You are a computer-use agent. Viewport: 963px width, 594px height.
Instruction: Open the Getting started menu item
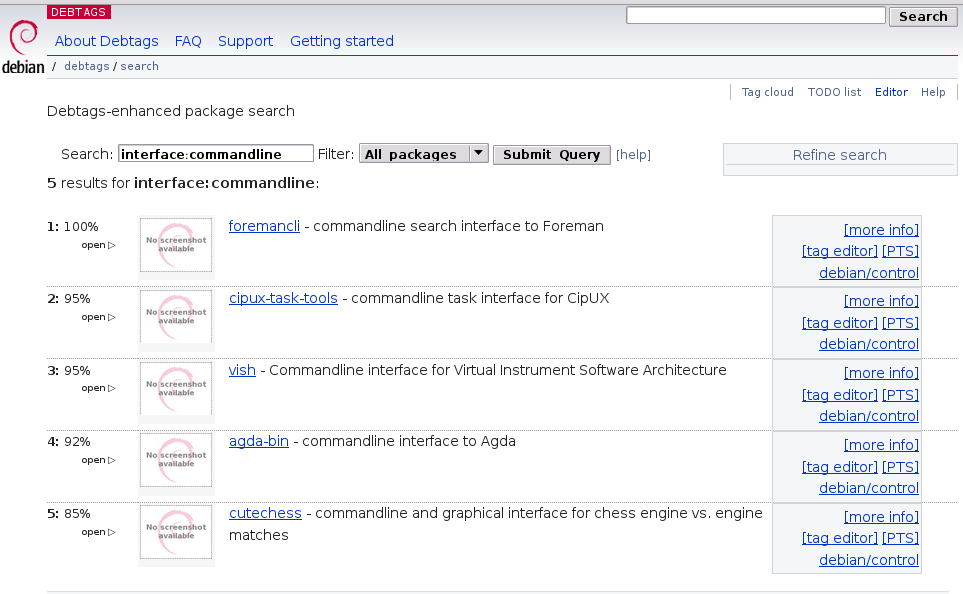click(342, 41)
